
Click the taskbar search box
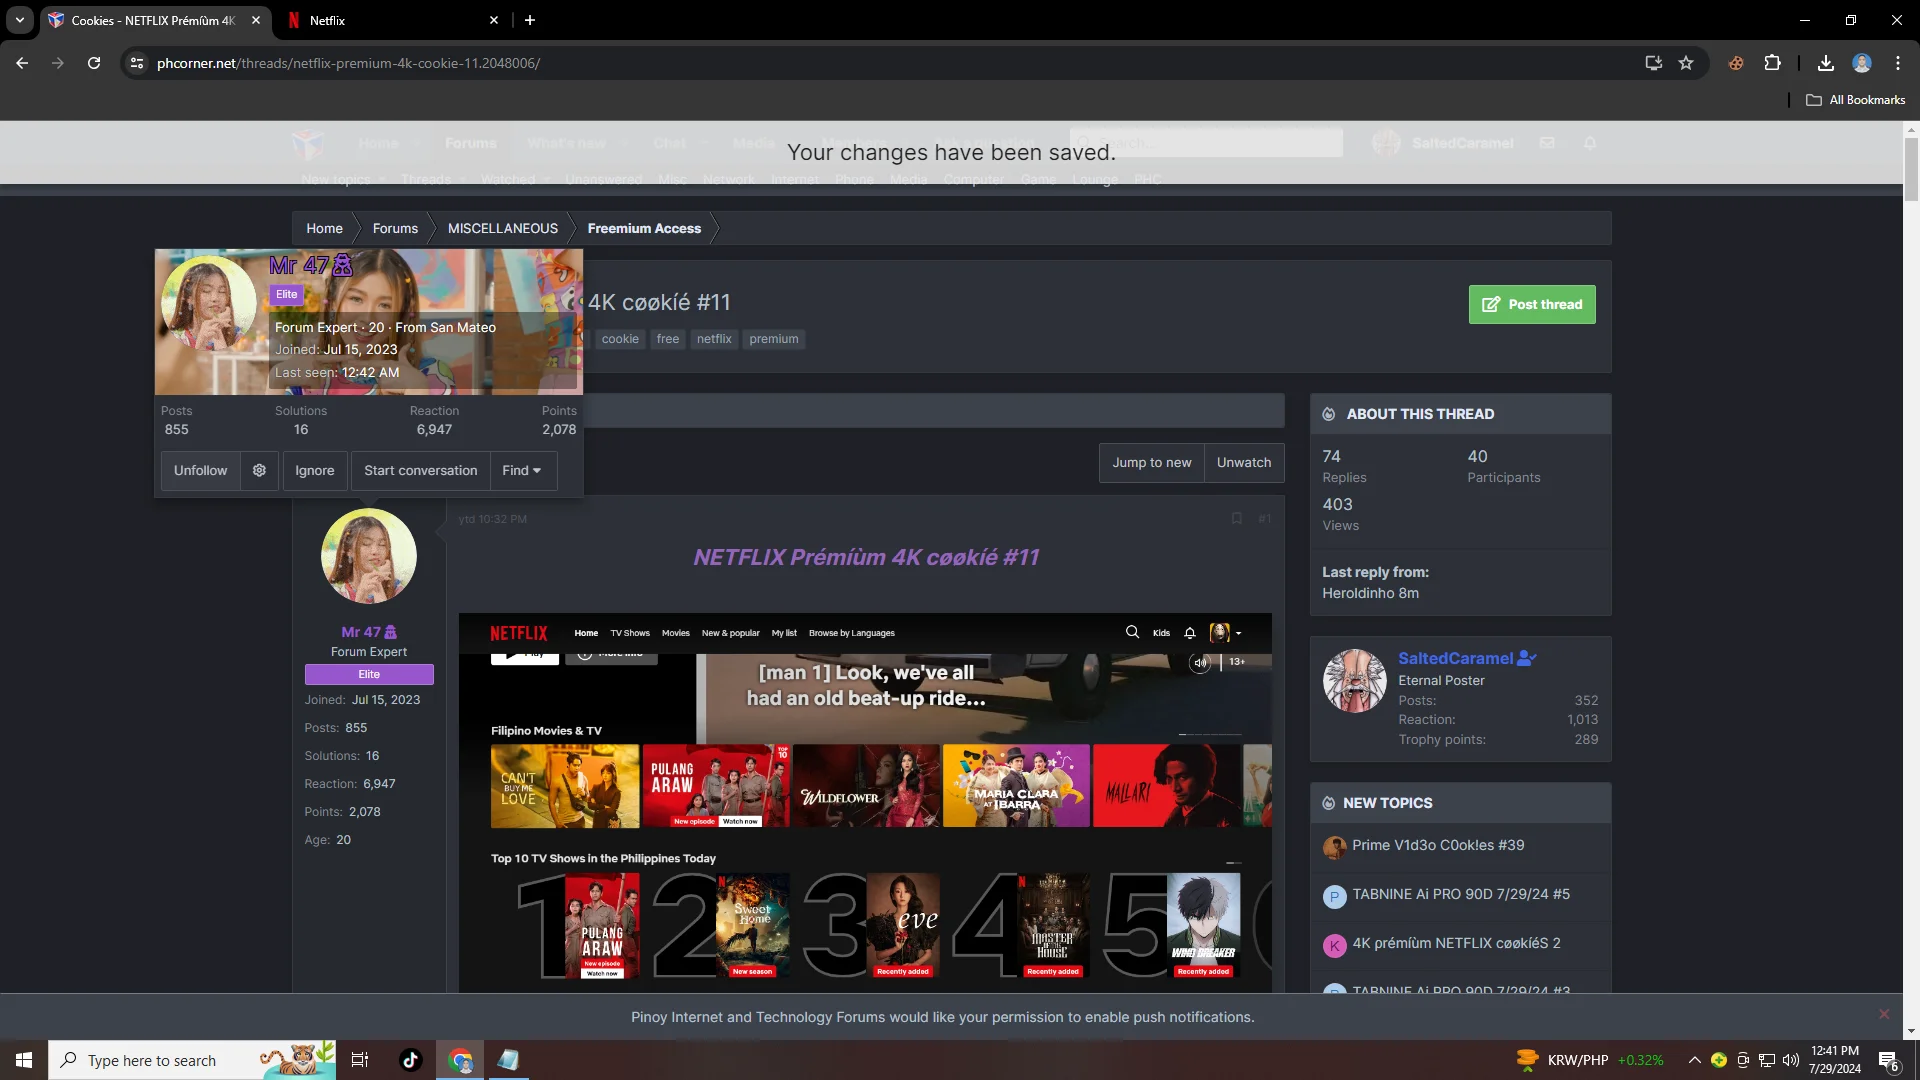click(x=192, y=1060)
